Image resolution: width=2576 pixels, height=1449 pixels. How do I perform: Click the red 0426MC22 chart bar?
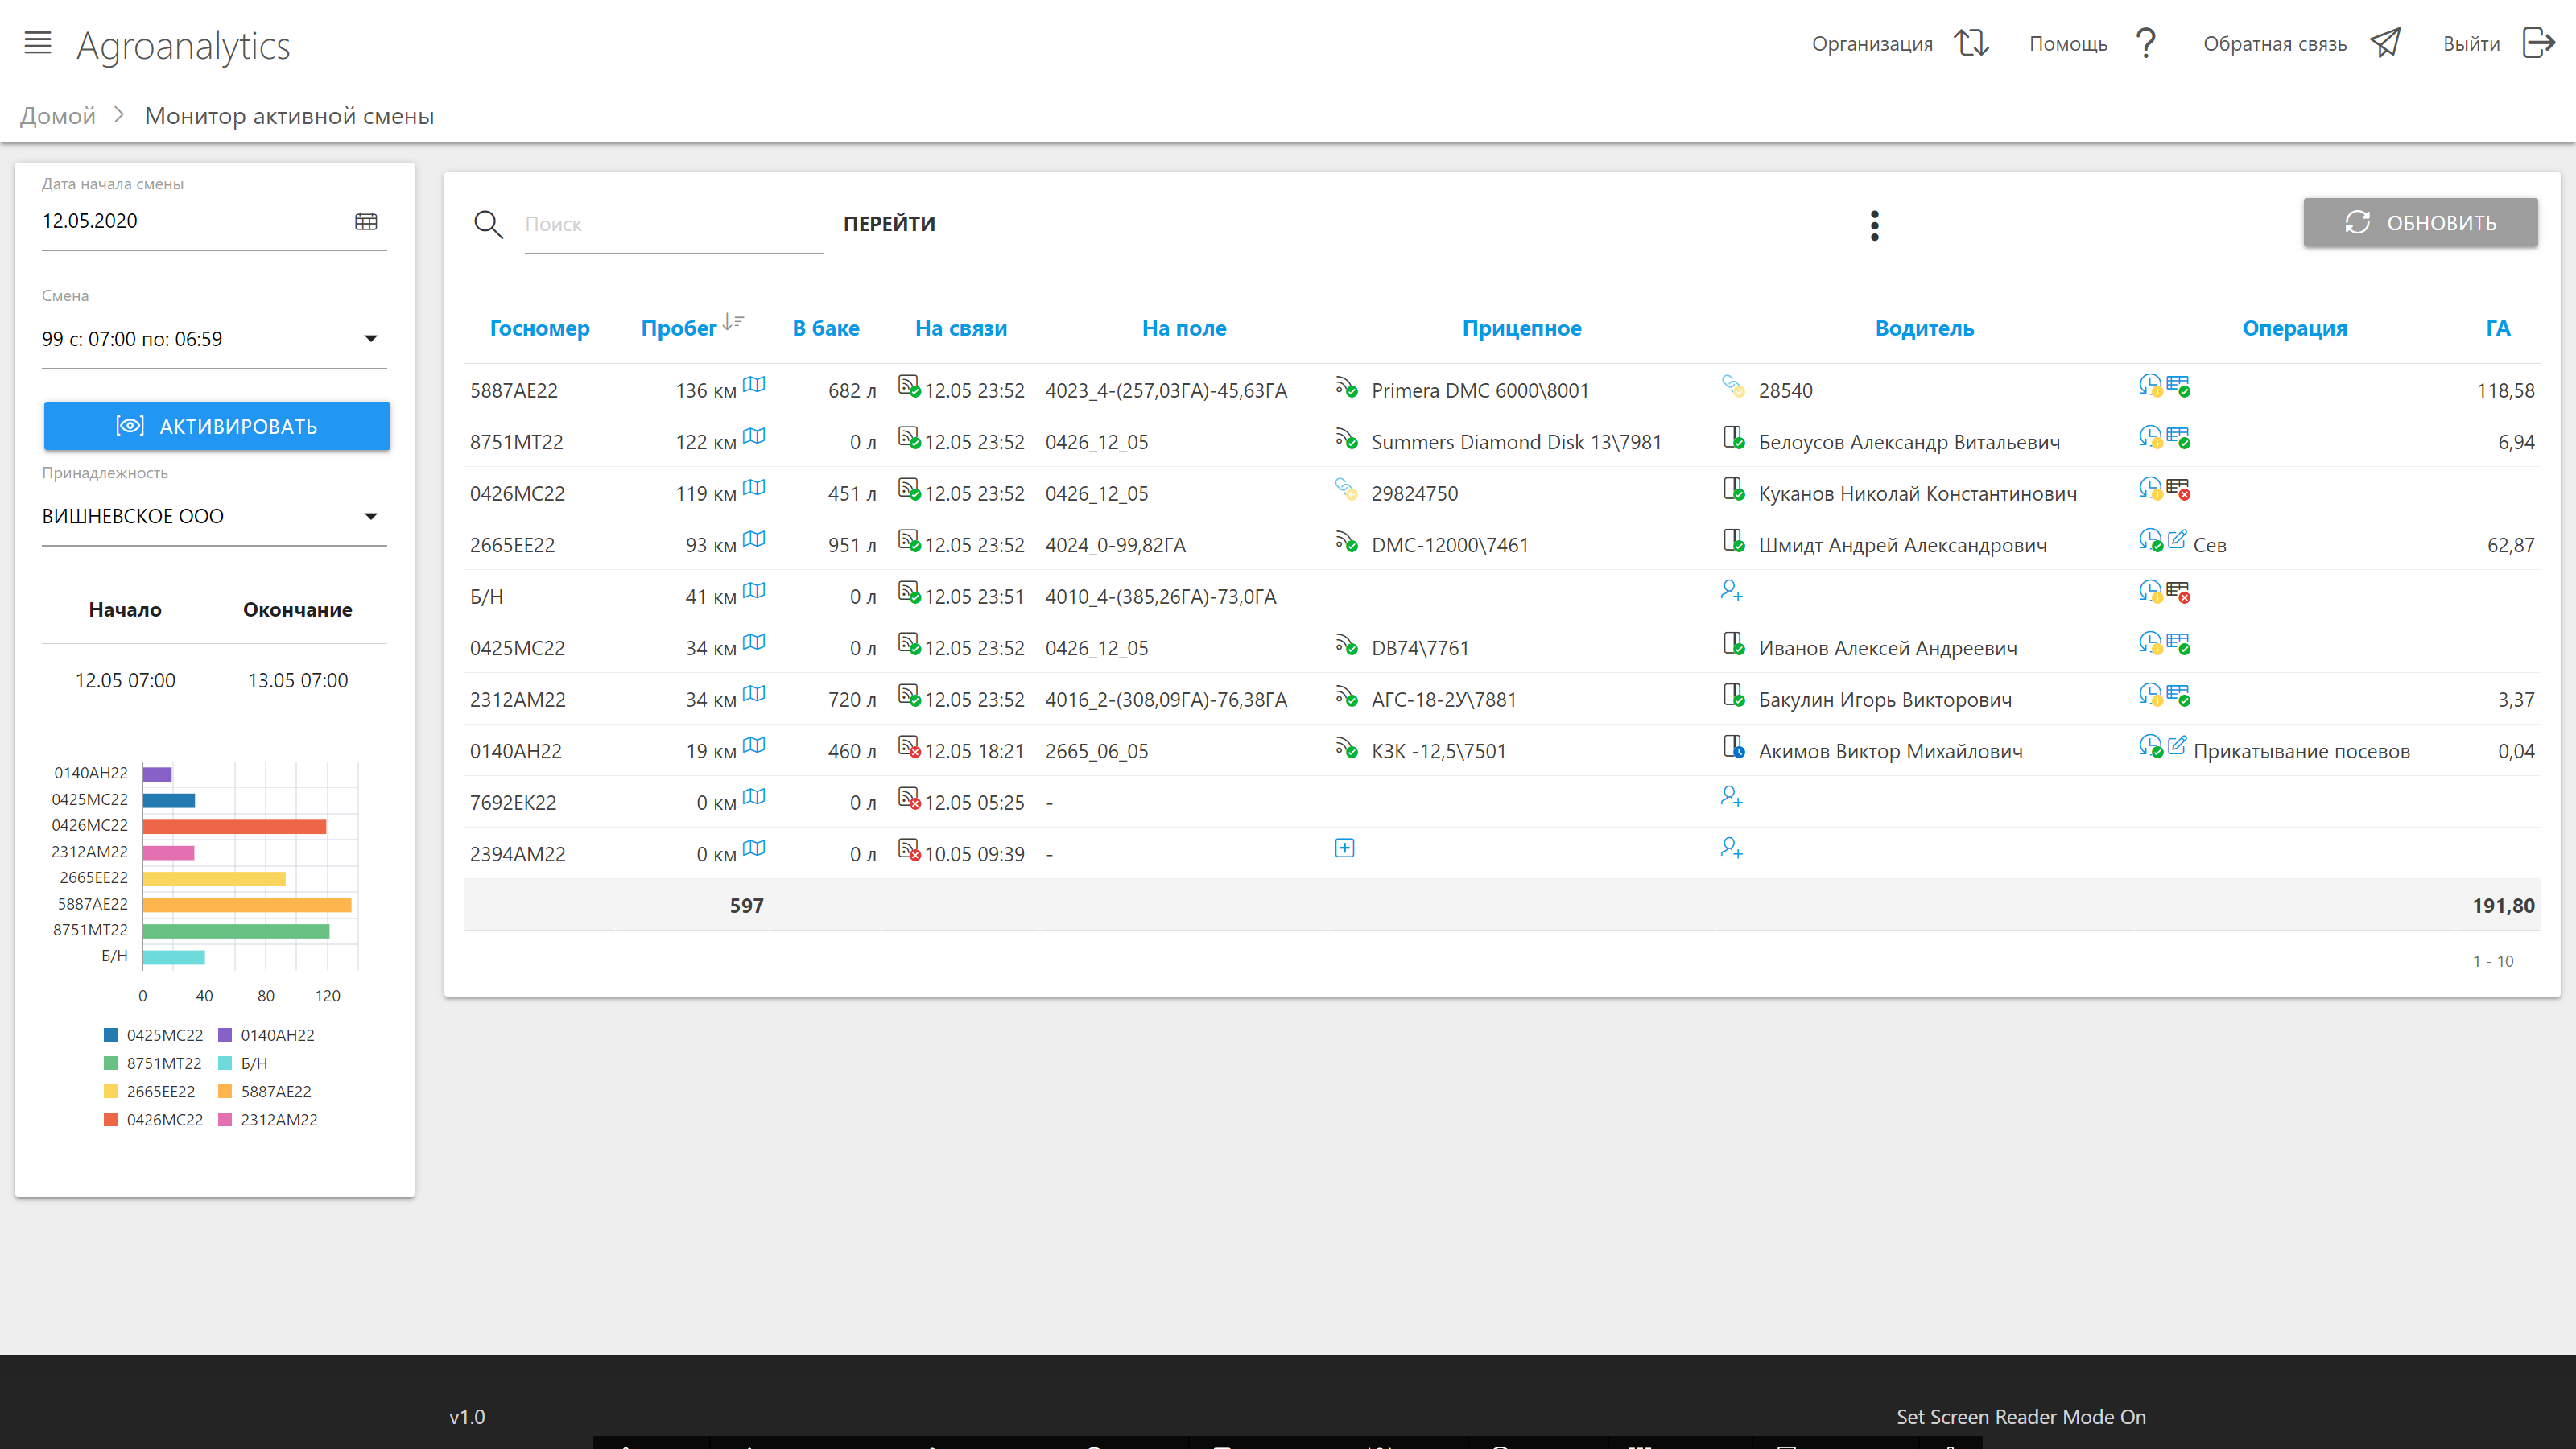(x=234, y=826)
